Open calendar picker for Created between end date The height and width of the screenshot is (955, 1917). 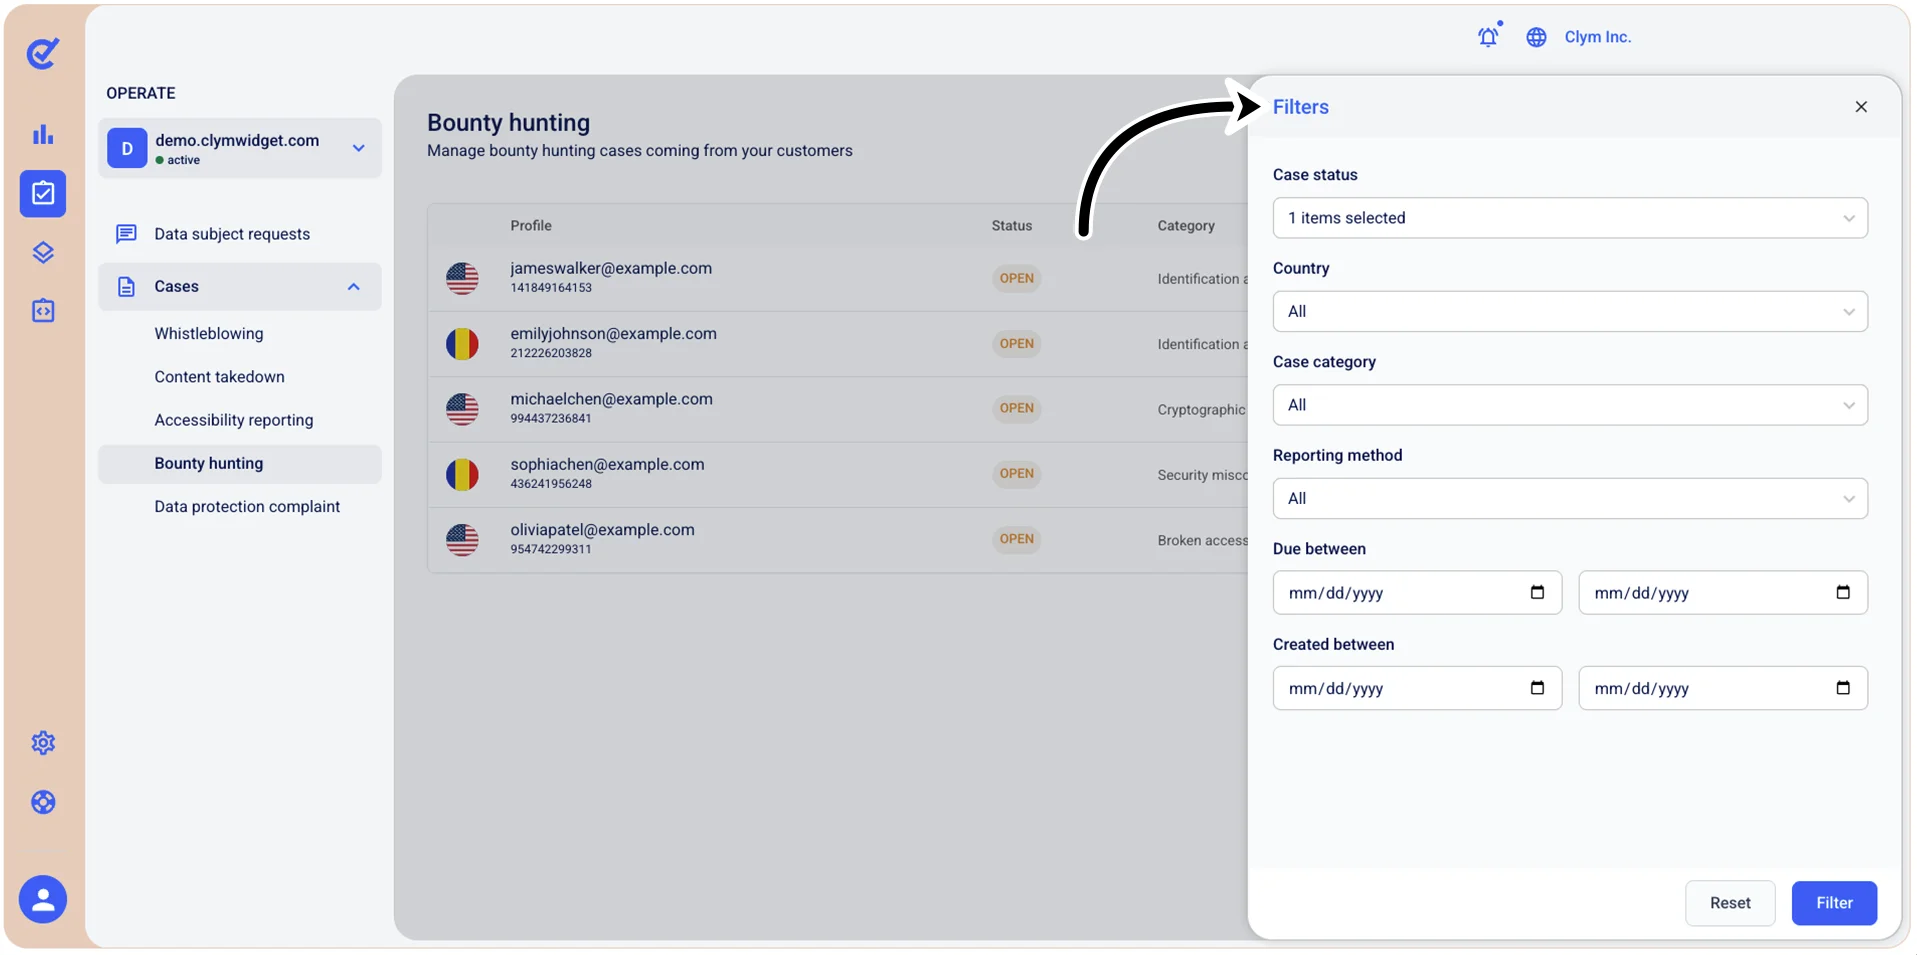1843,688
